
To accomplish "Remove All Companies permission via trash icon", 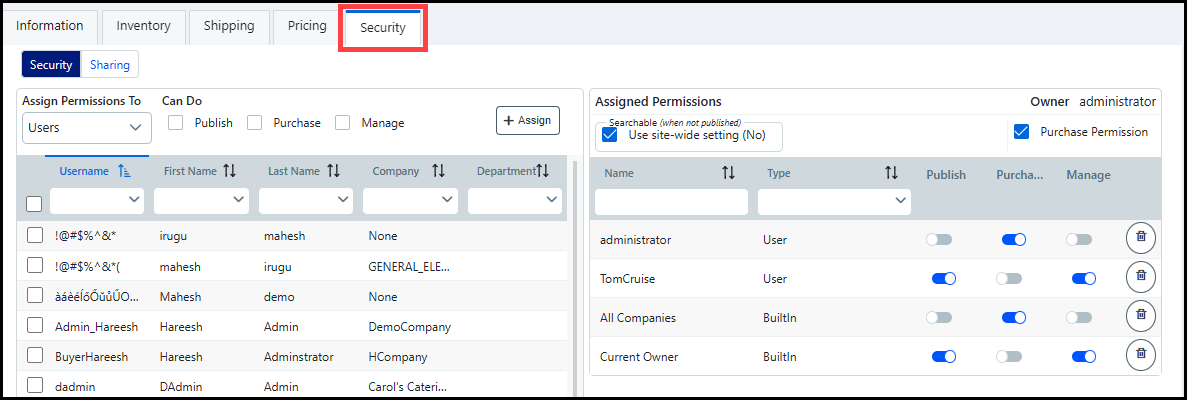I will pyautogui.click(x=1140, y=317).
